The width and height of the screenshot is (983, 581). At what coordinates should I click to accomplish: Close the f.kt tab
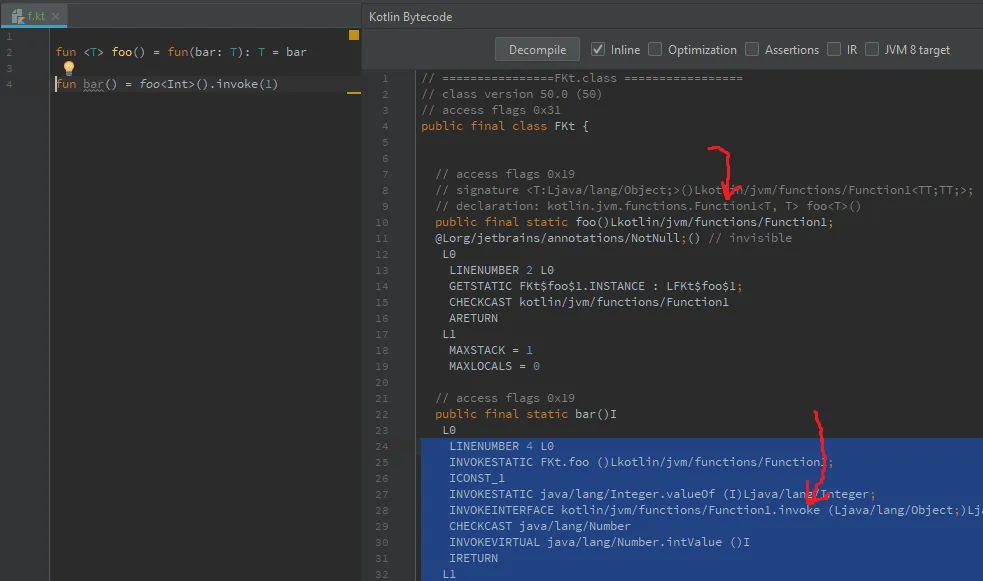coord(55,16)
